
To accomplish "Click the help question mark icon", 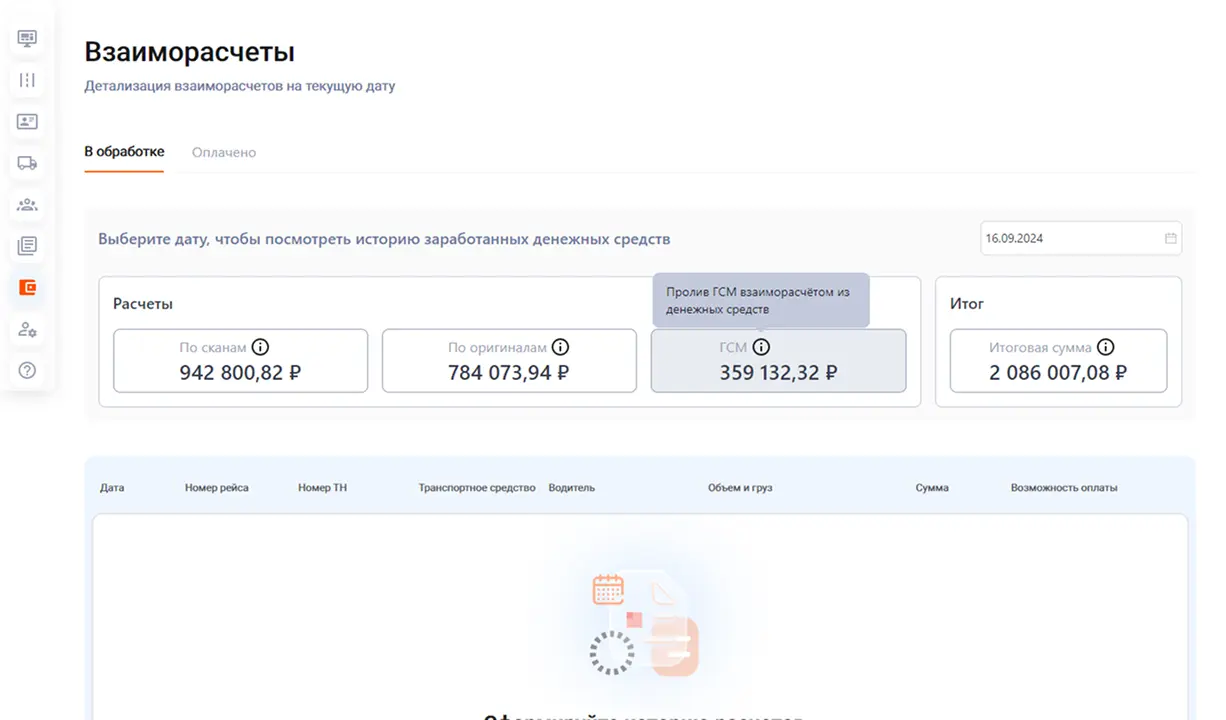I will (x=27, y=370).
